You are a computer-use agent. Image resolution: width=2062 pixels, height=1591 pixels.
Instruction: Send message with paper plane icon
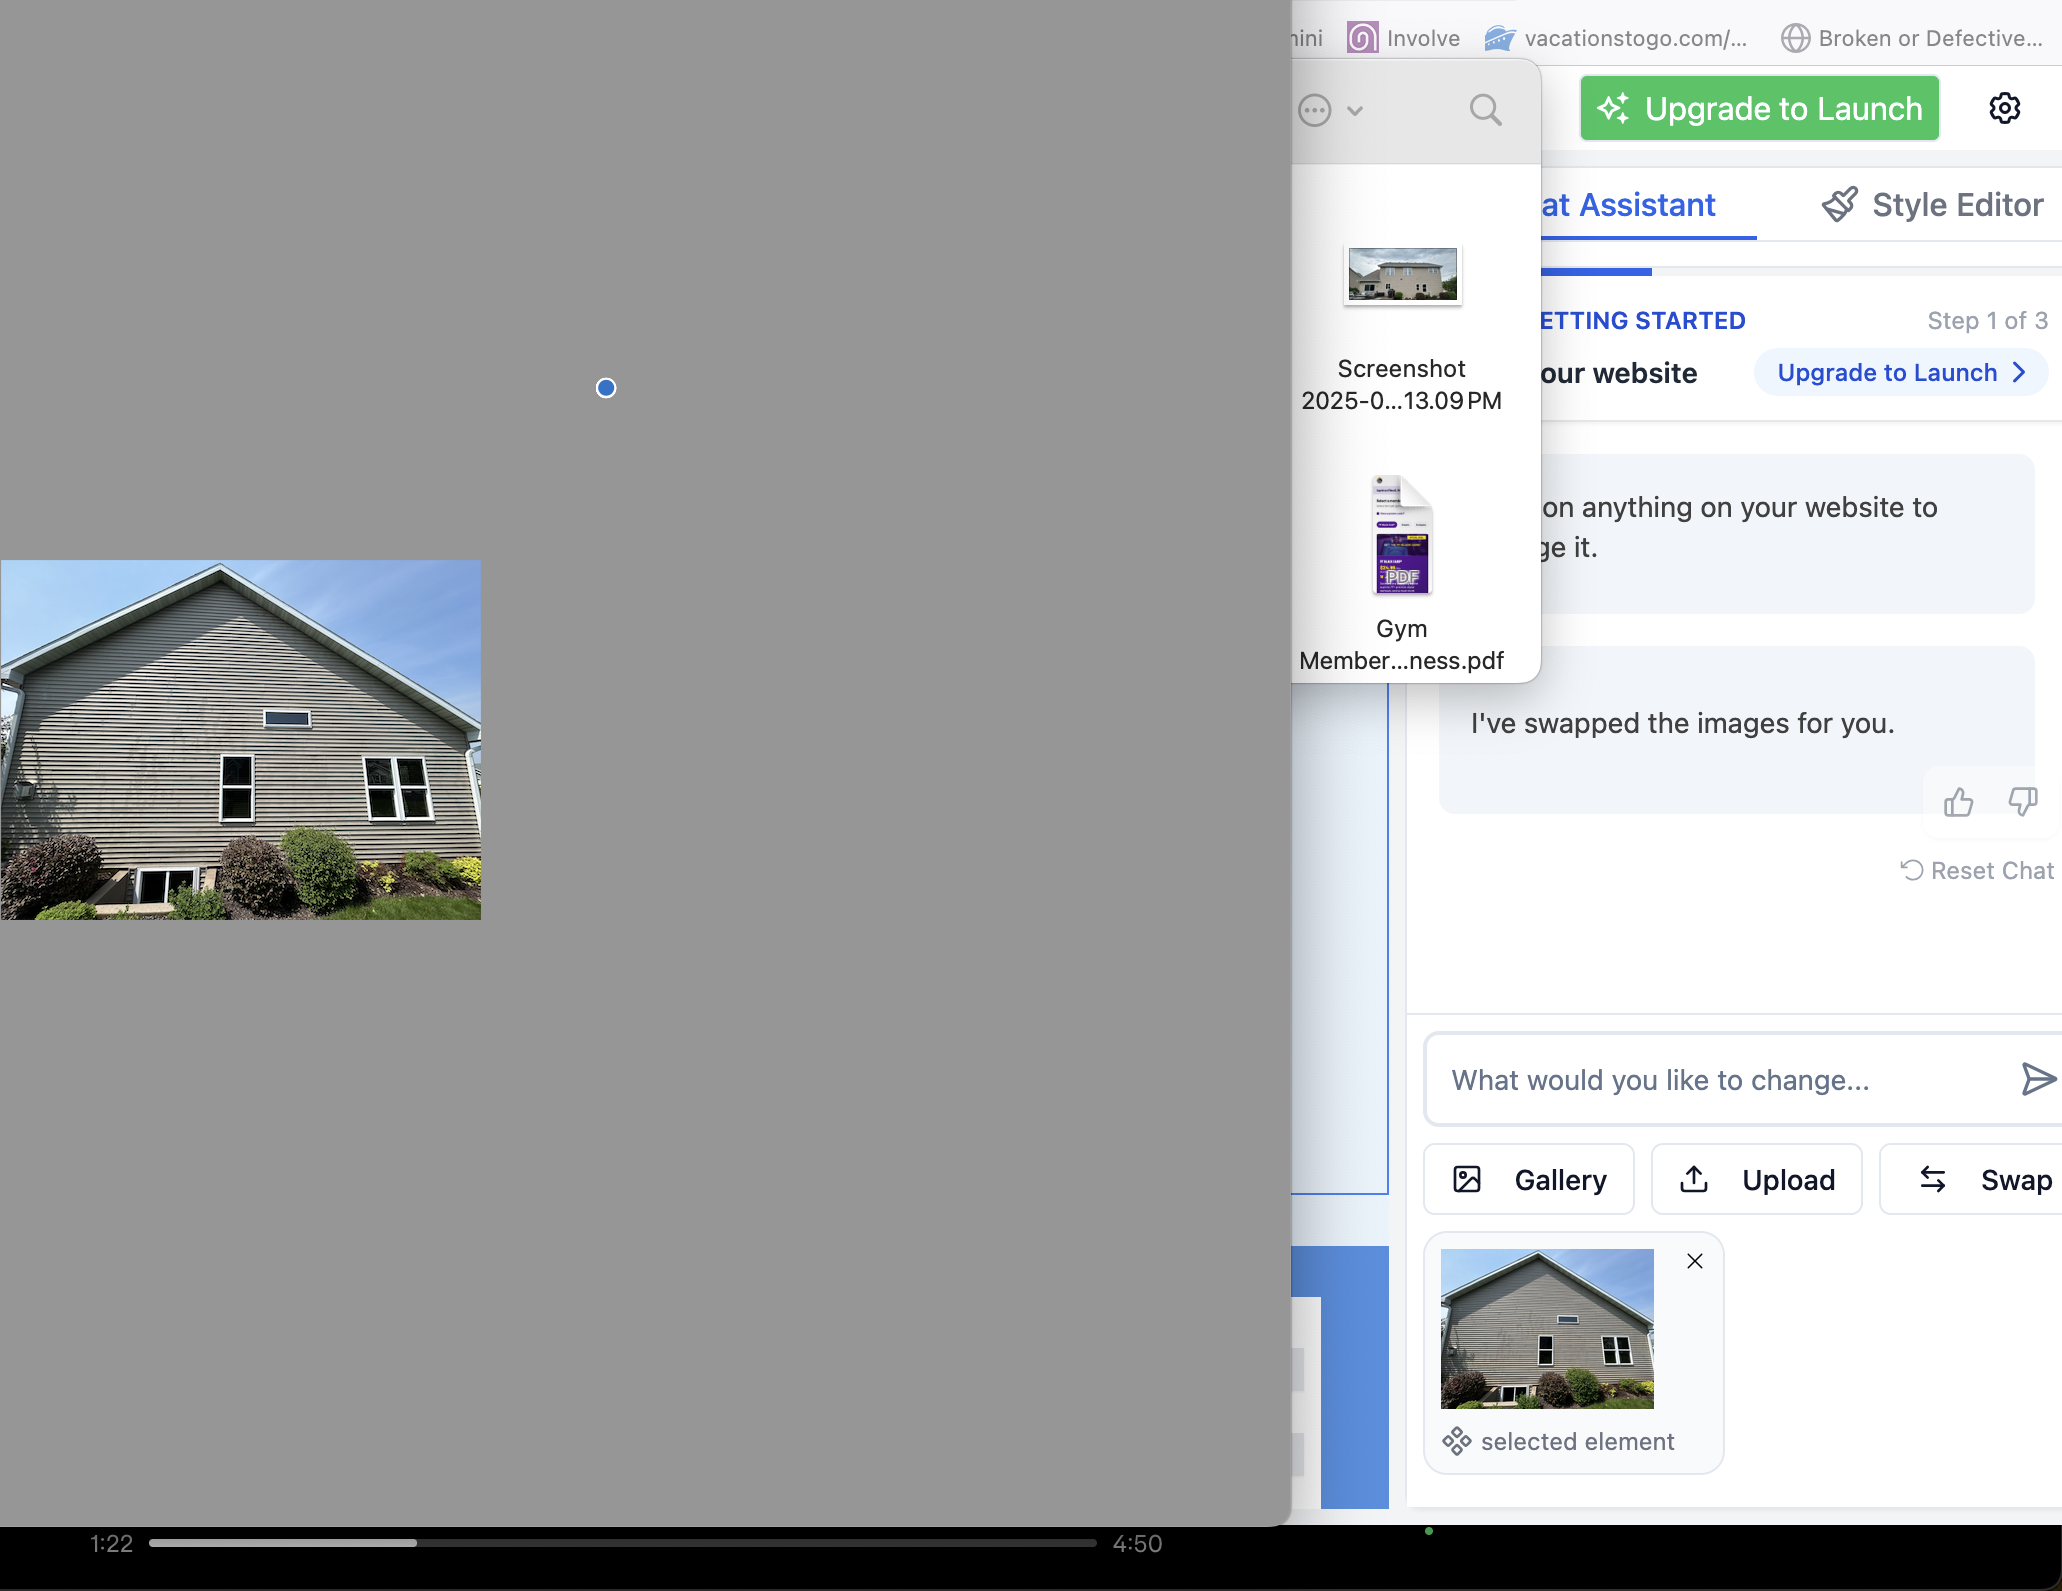[x=2037, y=1079]
